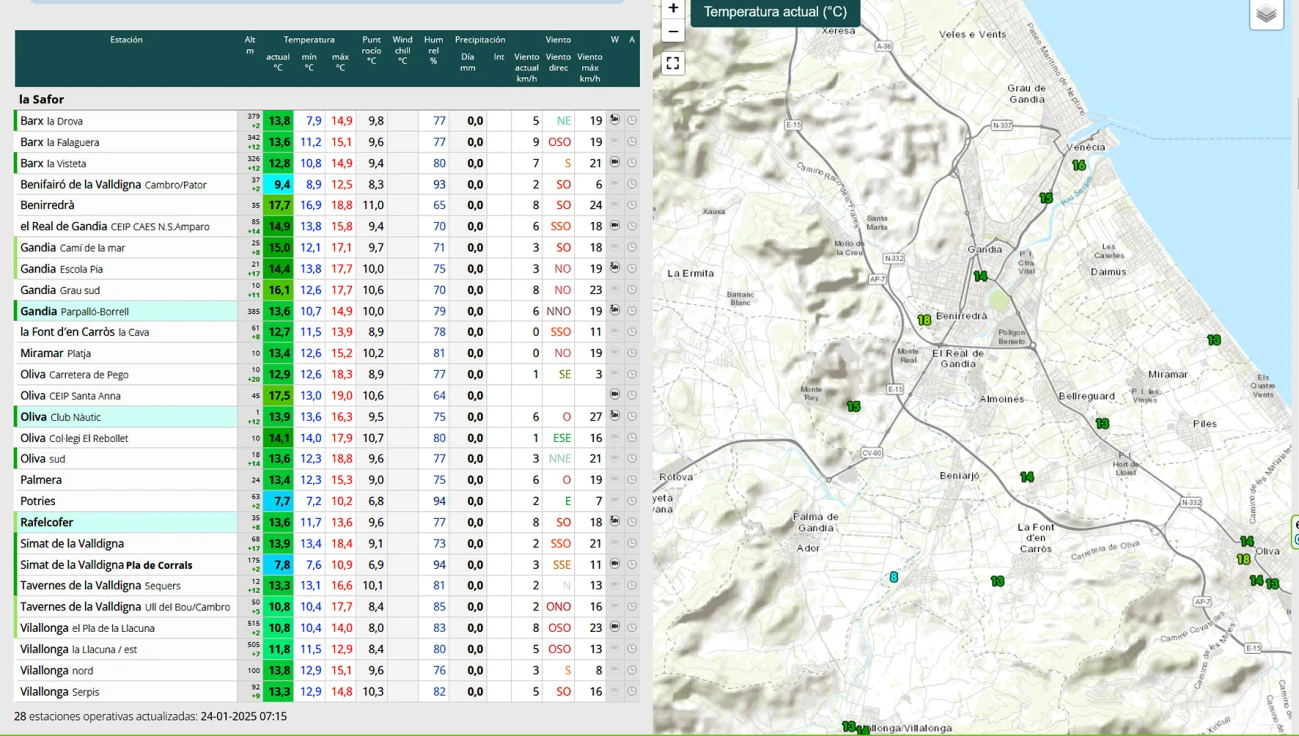This screenshot has height=736, width=1299.
Task: Open webcam for Rafelcofer station
Action: click(615, 521)
